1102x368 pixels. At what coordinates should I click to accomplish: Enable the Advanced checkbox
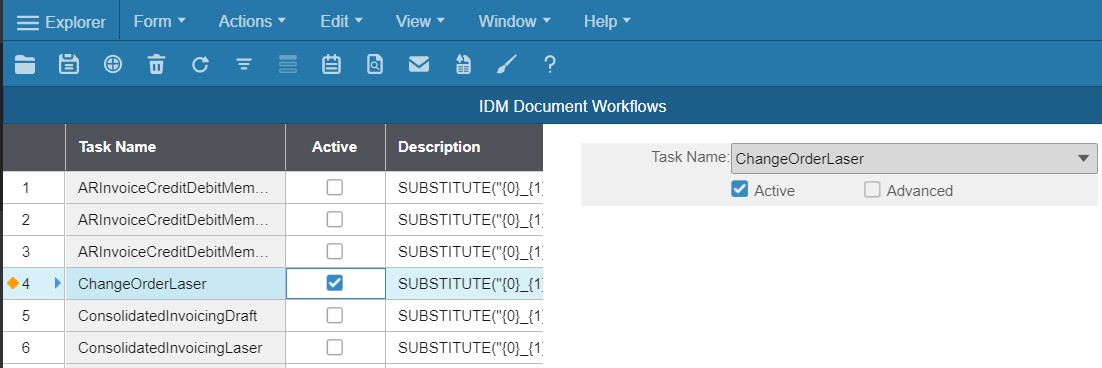[872, 190]
